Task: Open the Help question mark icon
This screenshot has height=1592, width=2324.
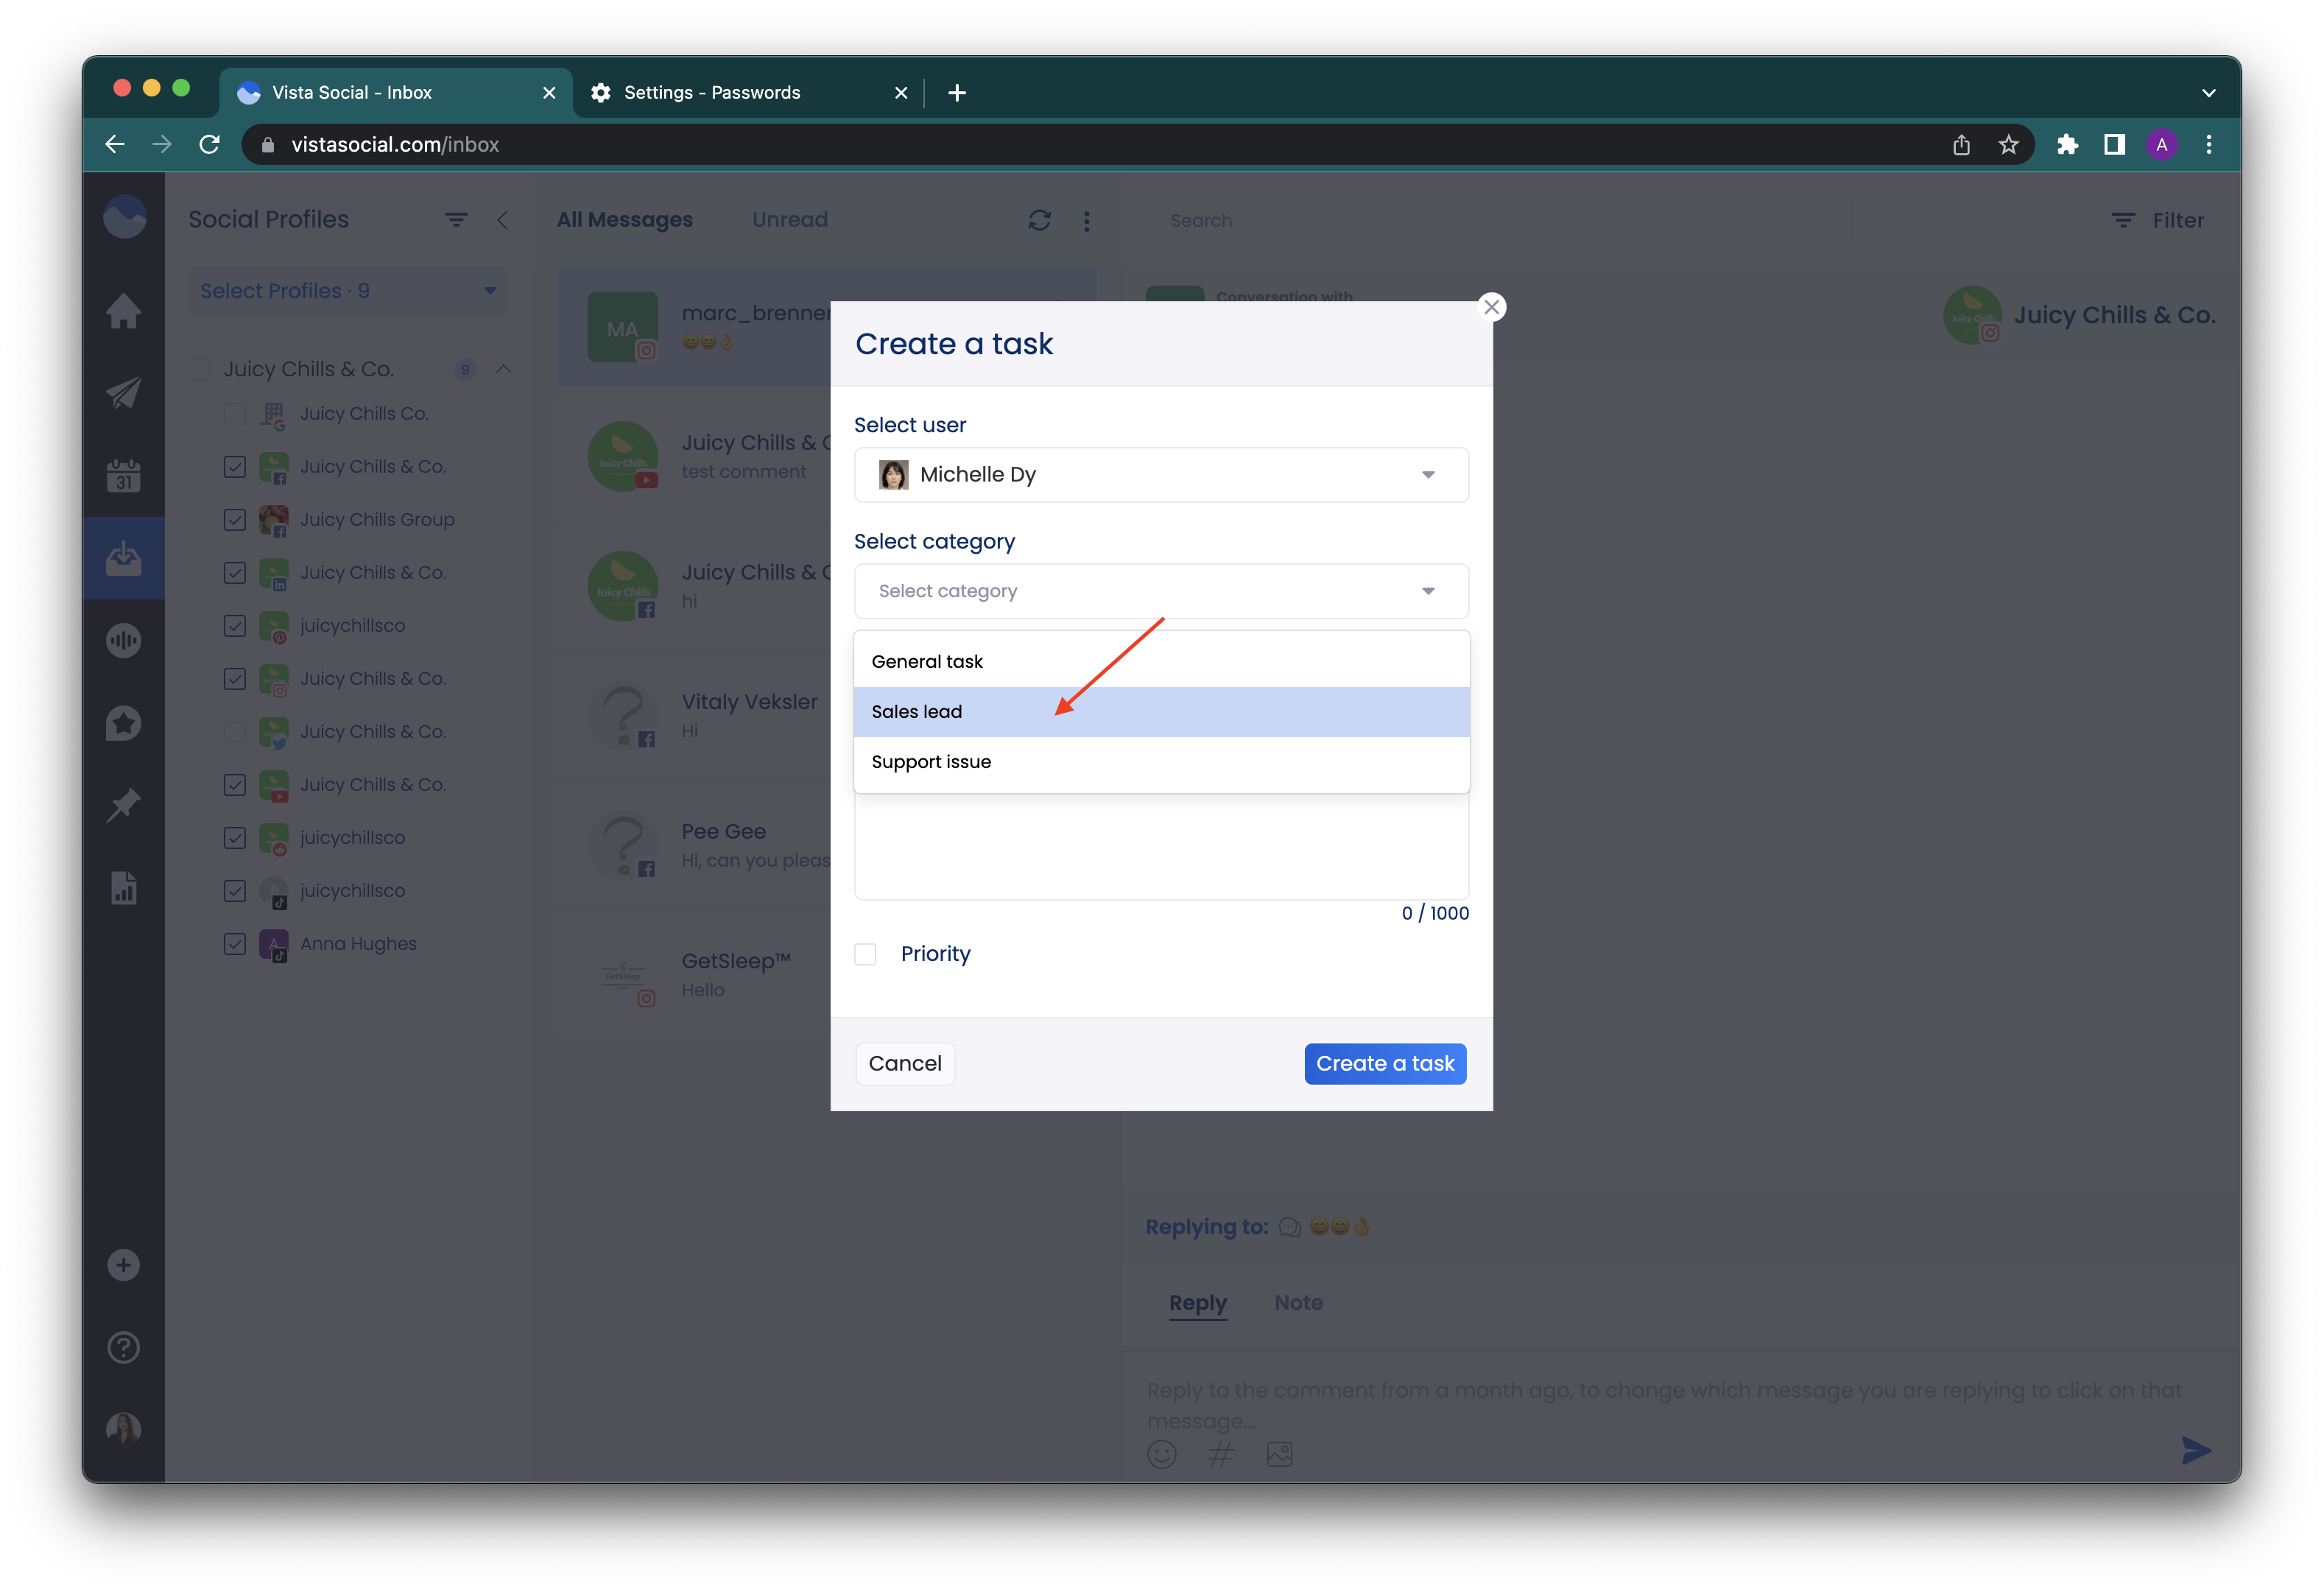Action: 123,1348
